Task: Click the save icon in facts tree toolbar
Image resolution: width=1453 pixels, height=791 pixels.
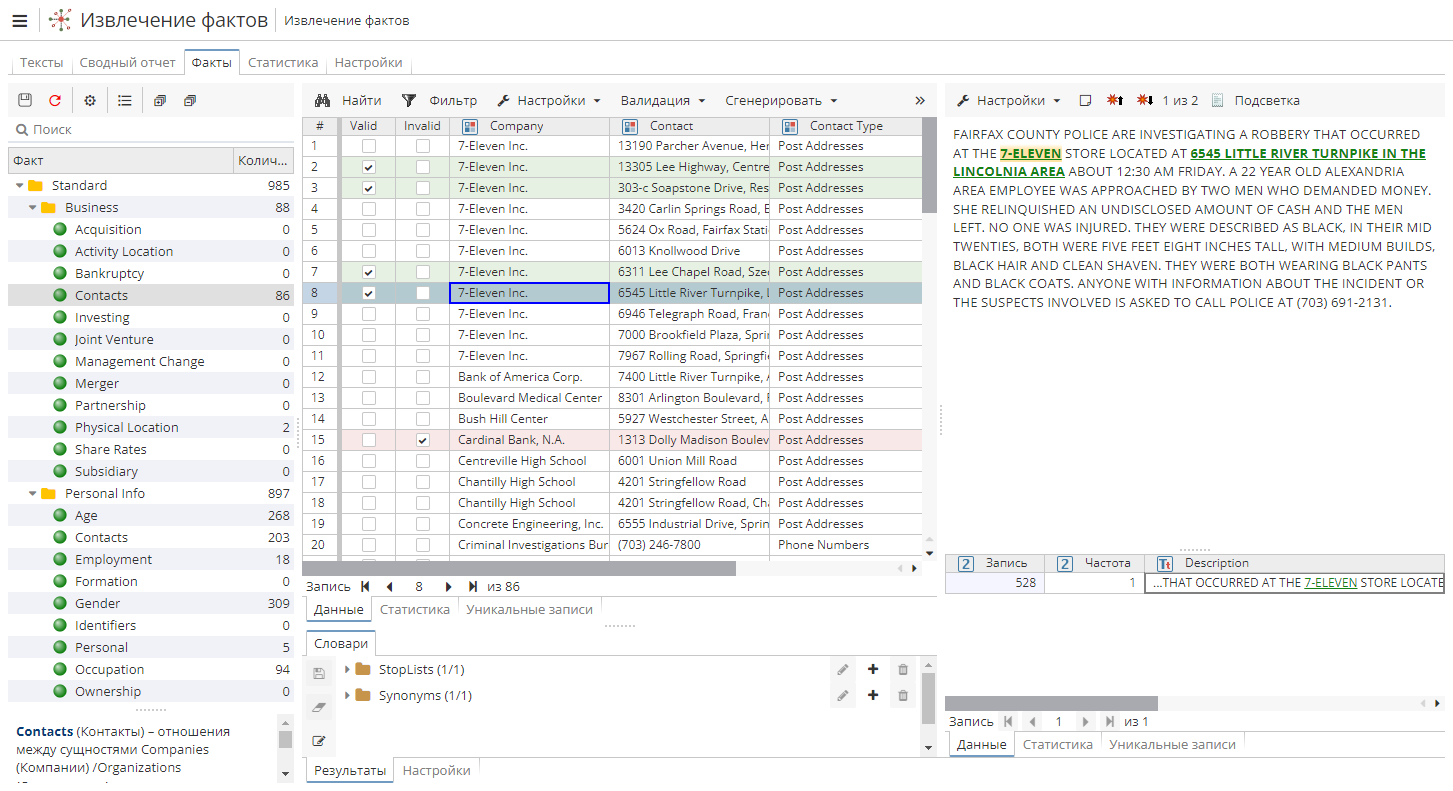Action: tap(25, 100)
